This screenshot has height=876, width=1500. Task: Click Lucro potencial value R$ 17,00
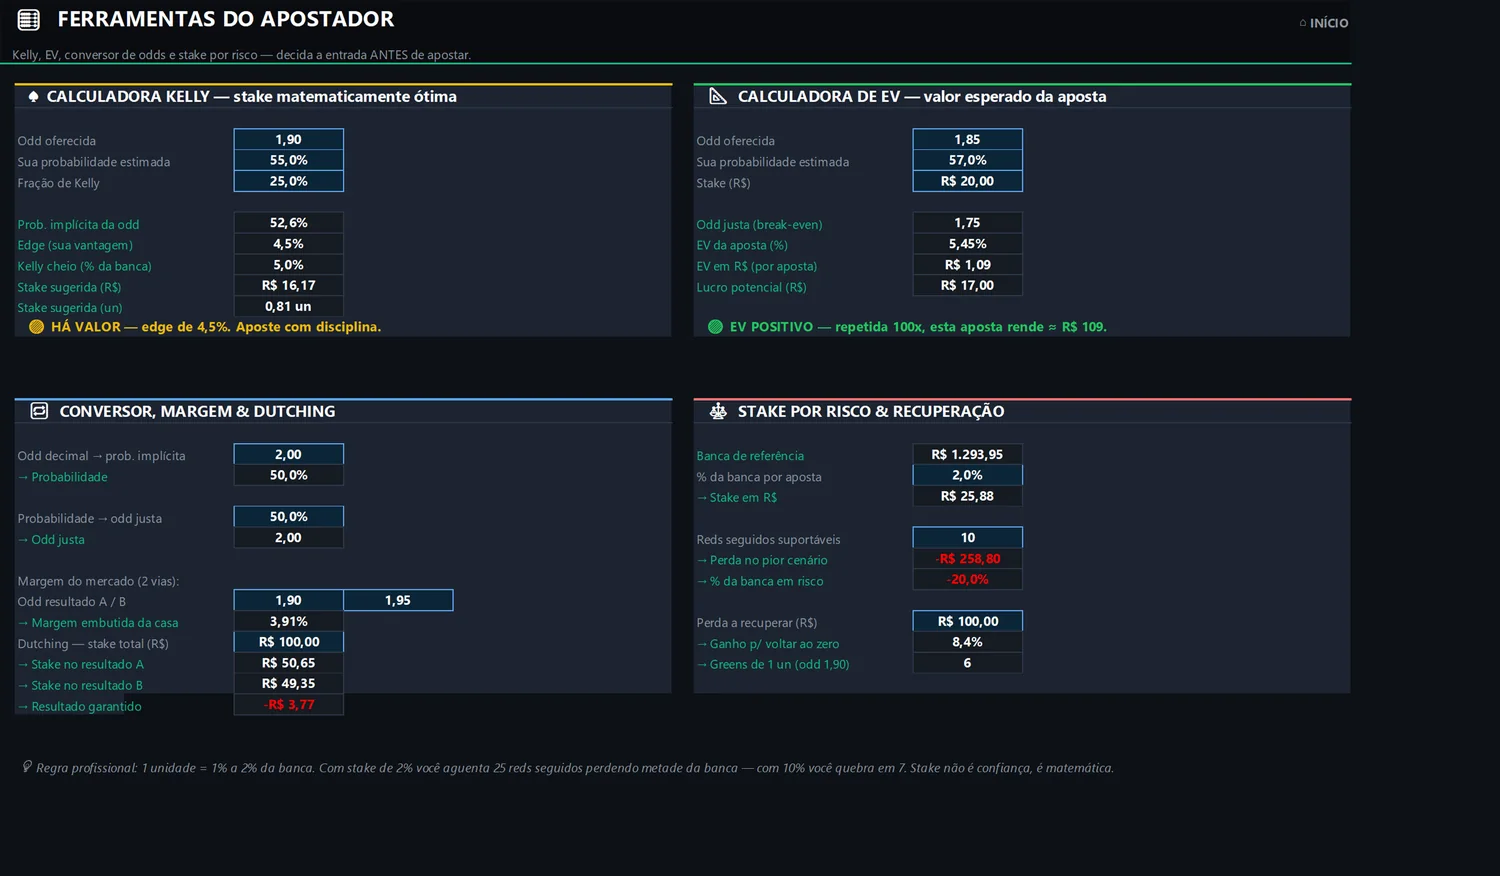[968, 285]
